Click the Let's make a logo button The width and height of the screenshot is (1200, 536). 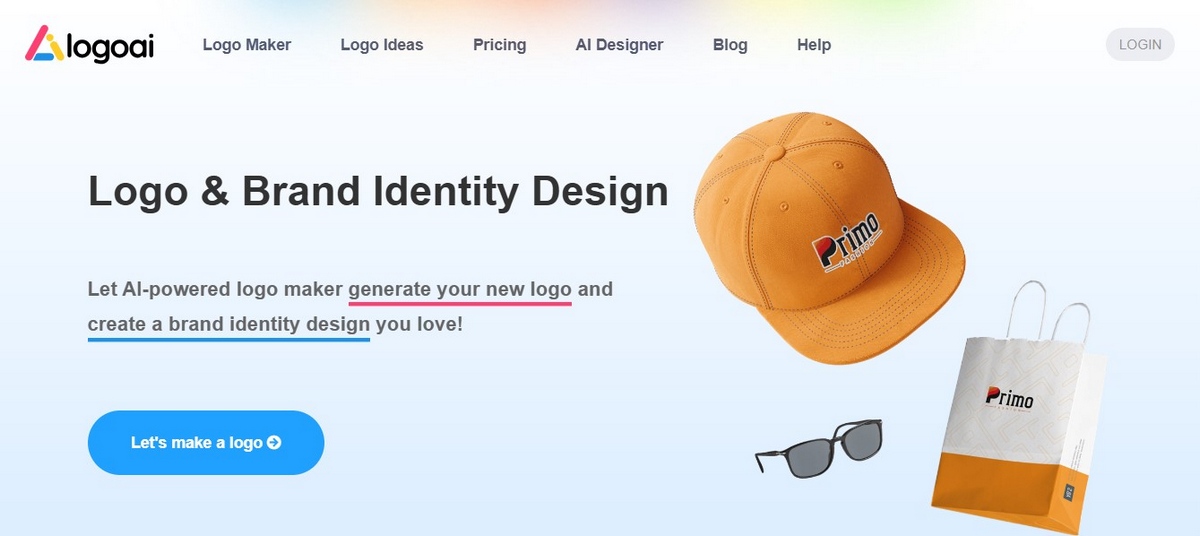(206, 442)
